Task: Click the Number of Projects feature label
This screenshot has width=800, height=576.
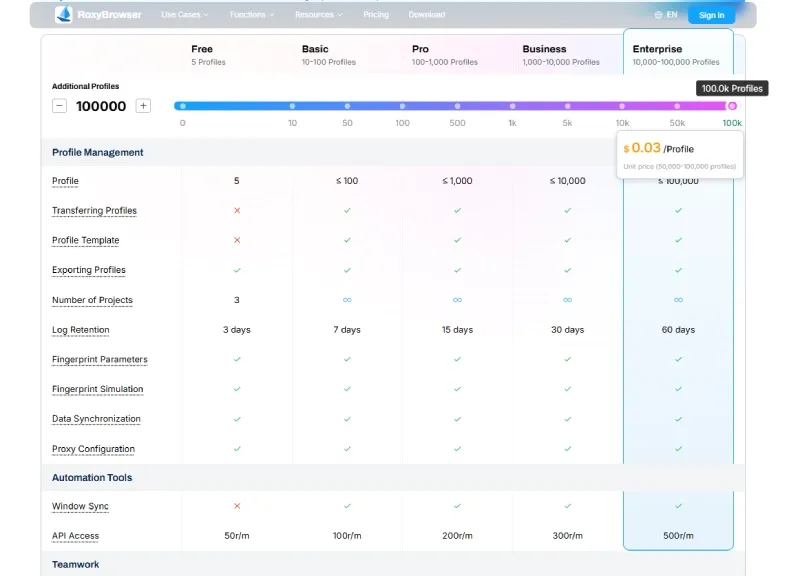Action: pyautogui.click(x=92, y=300)
